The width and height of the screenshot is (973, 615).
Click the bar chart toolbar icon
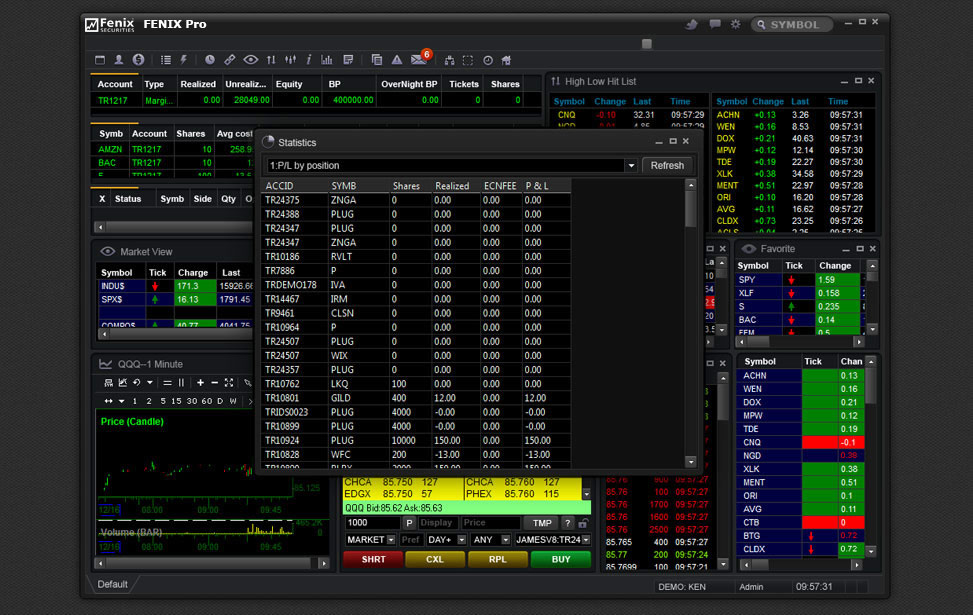coord(327,60)
